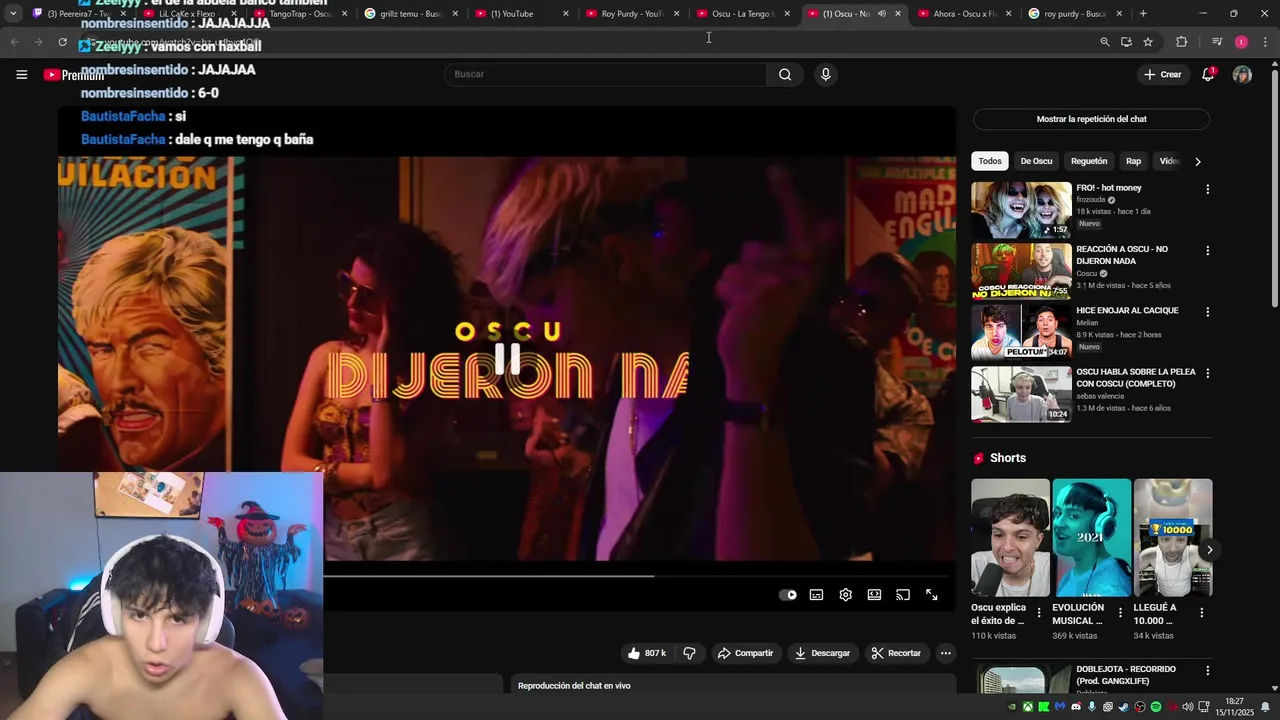Like the video with 807 k
Screen dimensions: 1280x720
(x=646, y=653)
